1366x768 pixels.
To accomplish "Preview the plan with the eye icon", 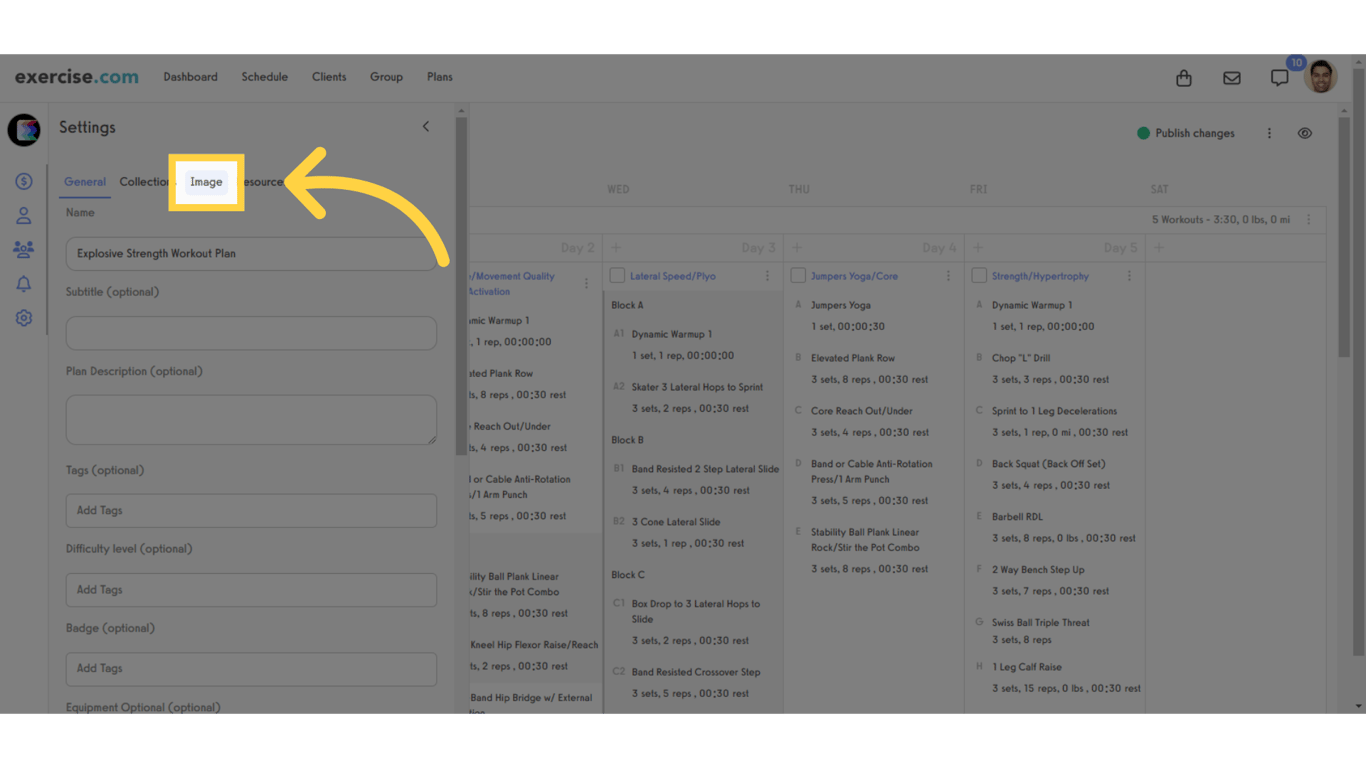I will point(1305,132).
